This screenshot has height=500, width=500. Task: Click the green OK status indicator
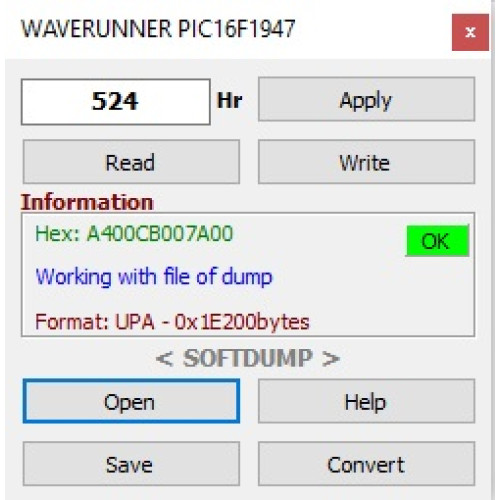tap(437, 241)
